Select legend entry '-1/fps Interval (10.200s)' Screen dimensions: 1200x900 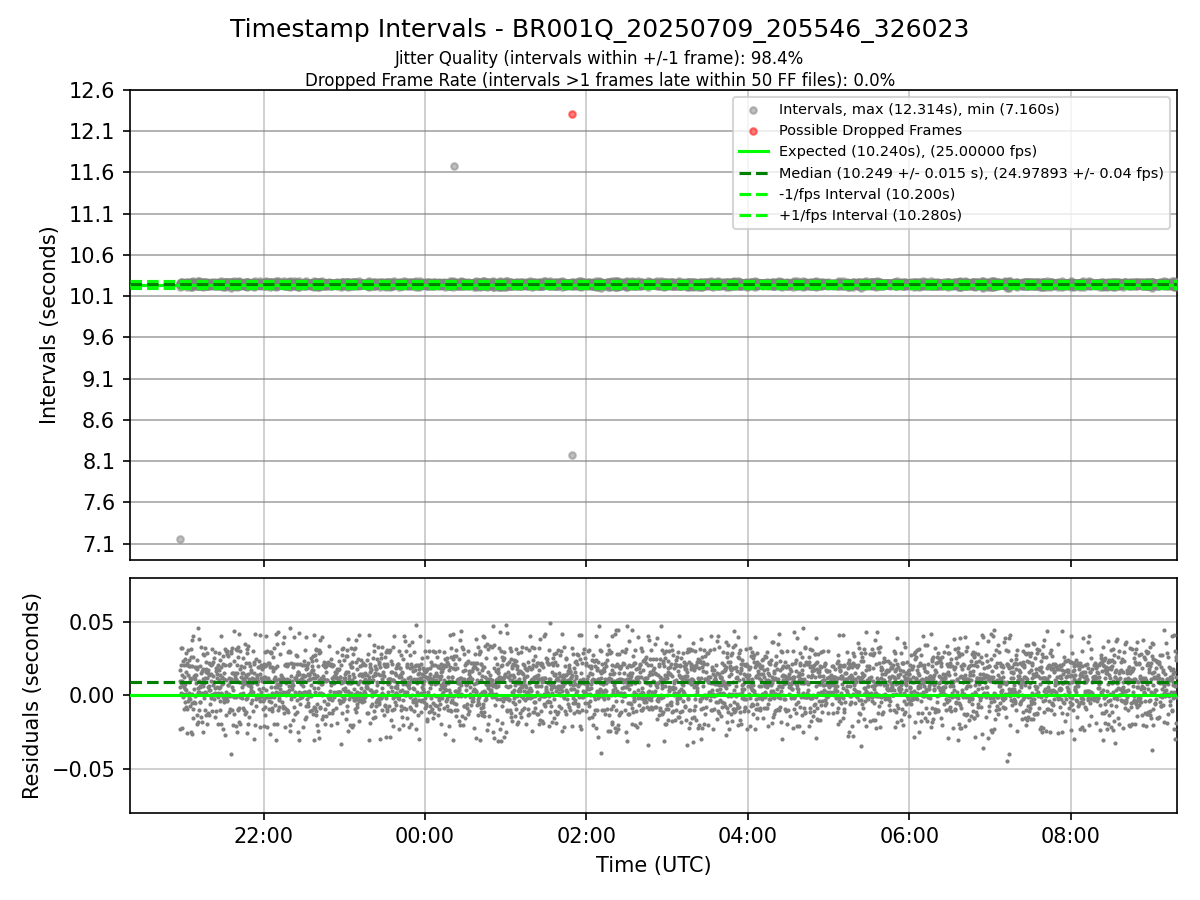866,193
